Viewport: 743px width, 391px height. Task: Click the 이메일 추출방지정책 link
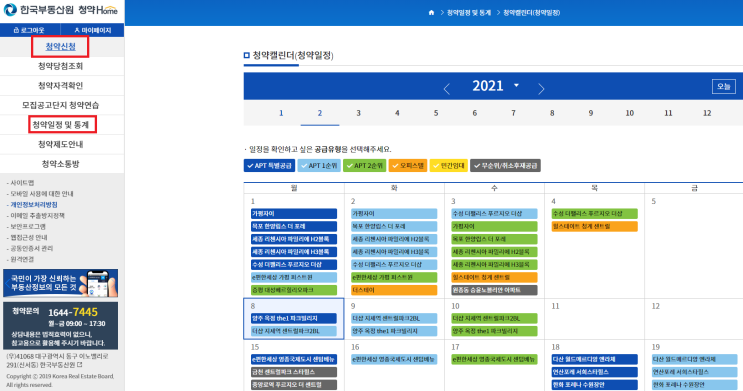tap(37, 216)
